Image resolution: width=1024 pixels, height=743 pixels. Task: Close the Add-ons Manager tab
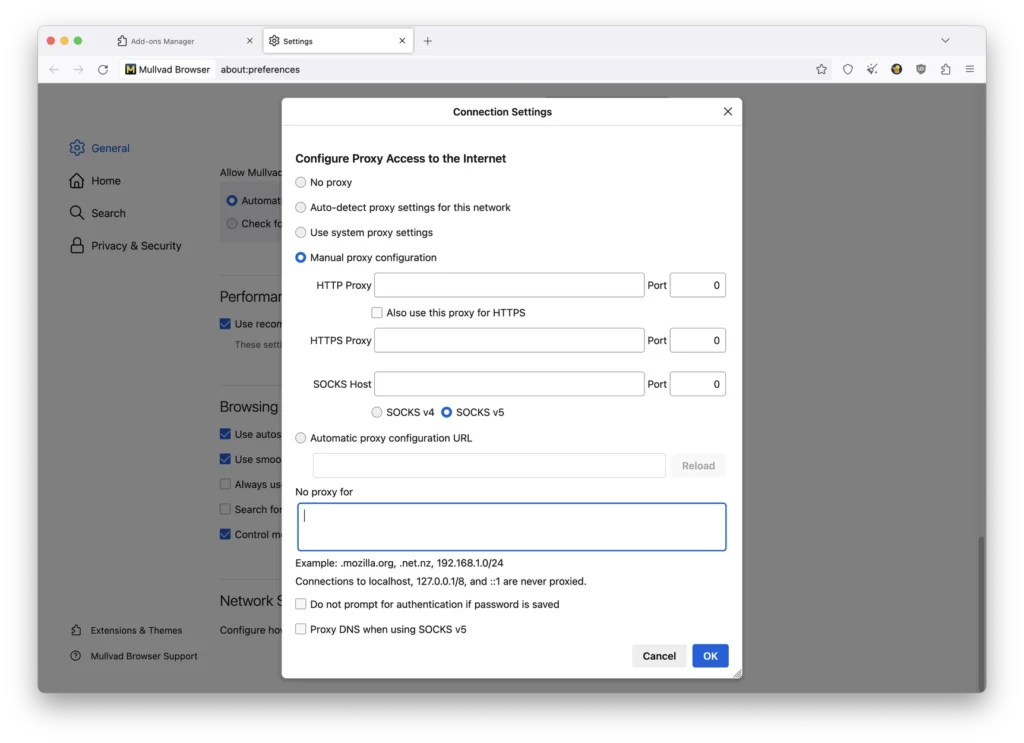tap(249, 41)
